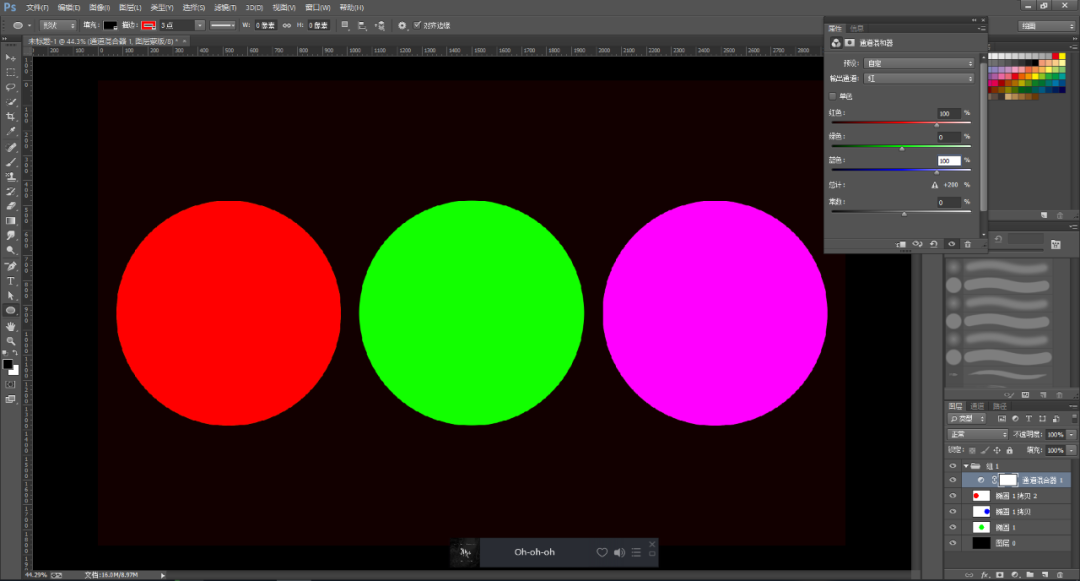Hide the blue ellipse copy layer

pos(953,511)
